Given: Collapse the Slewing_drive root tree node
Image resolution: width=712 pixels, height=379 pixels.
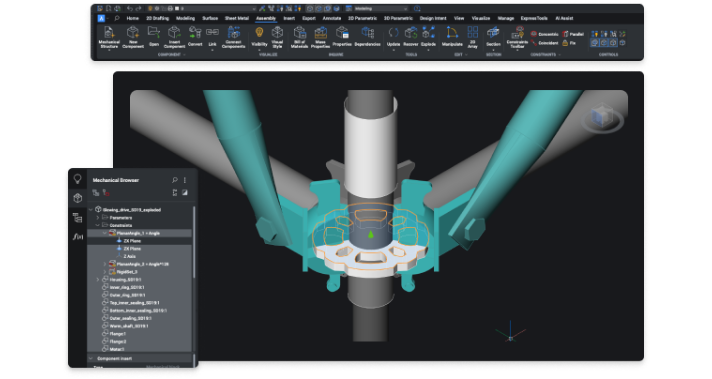Looking at the screenshot, I should [x=91, y=210].
